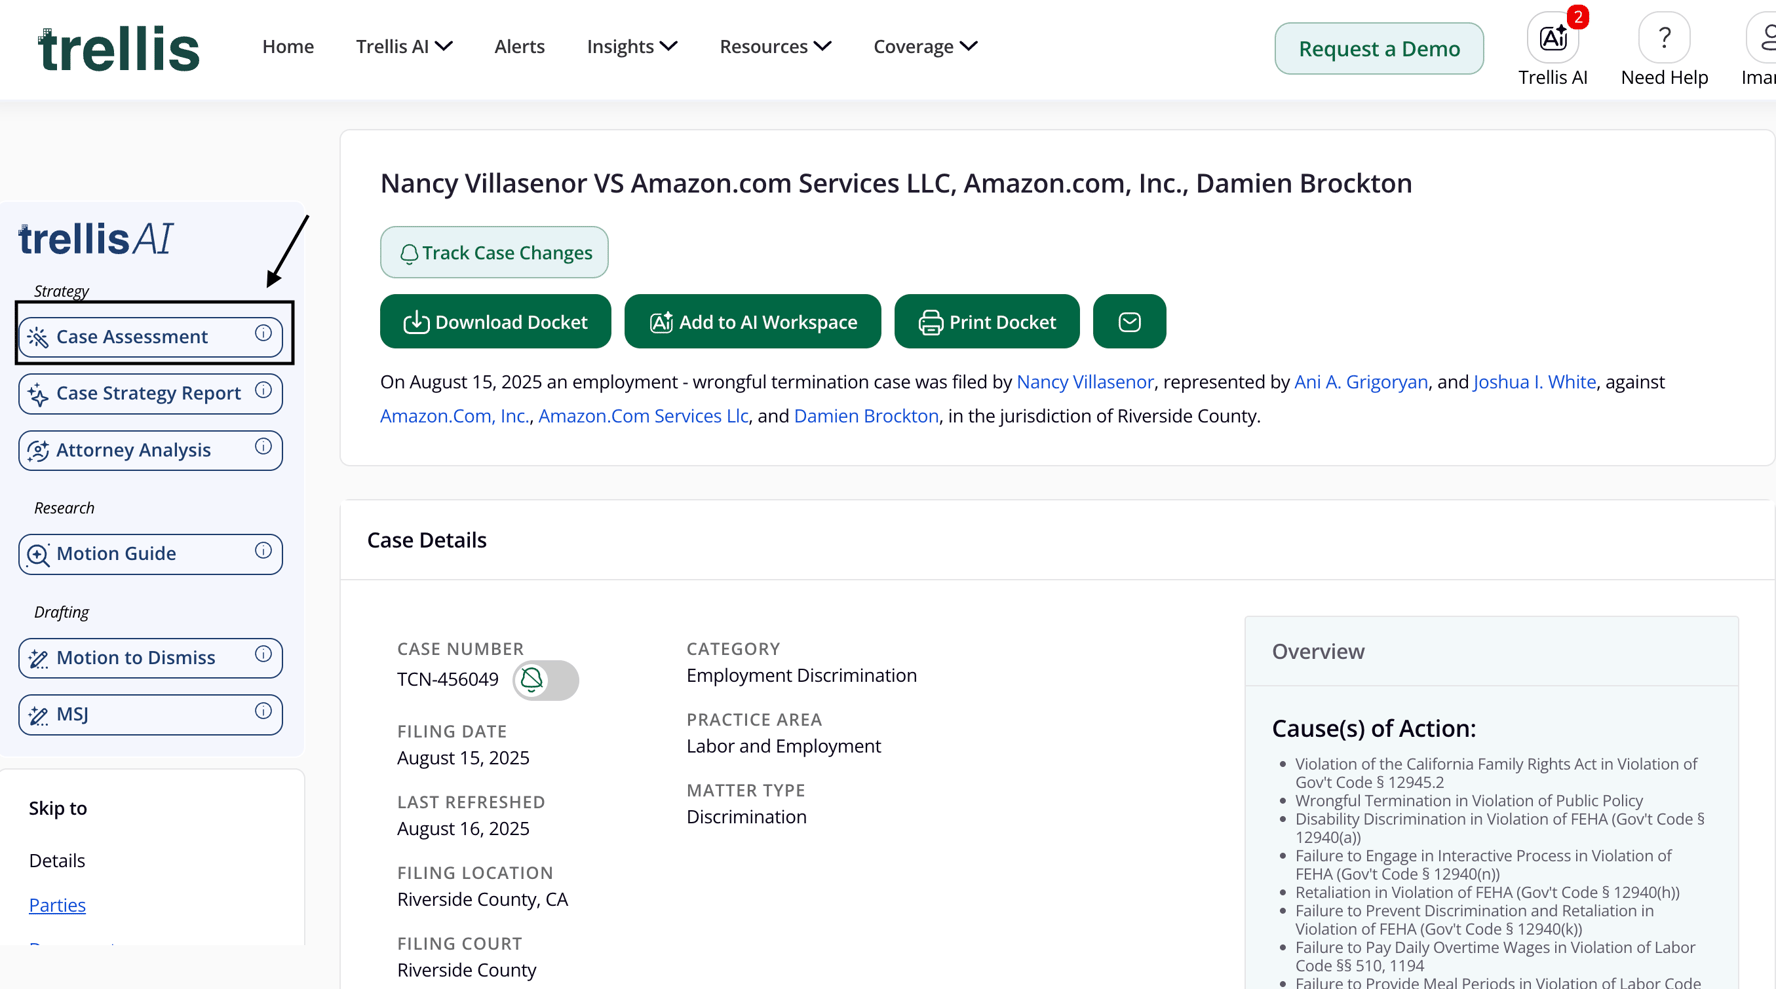
Task: Open the Parties link under Skip to
Action: 57,904
